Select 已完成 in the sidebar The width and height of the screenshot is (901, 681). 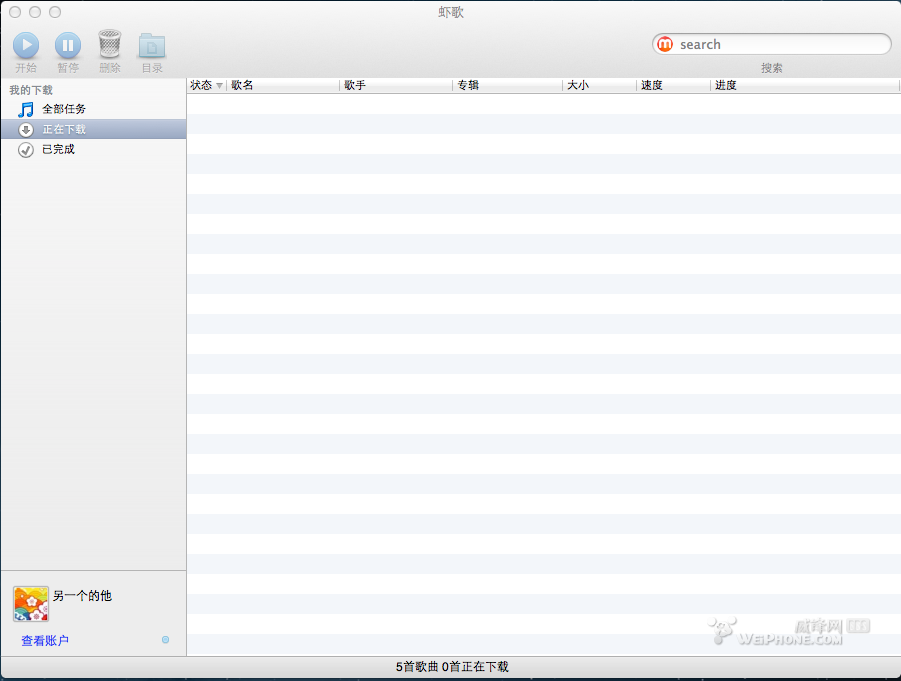click(57, 149)
